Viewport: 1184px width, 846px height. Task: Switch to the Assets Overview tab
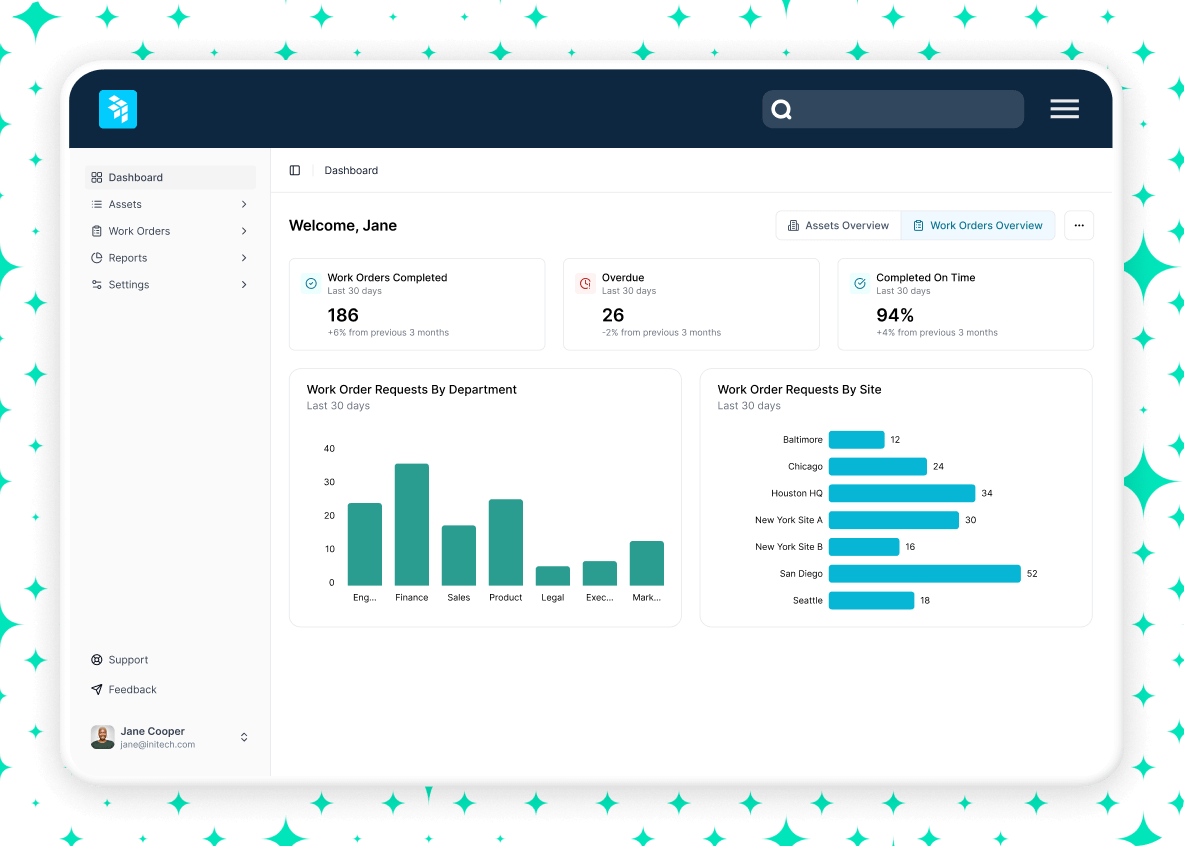(x=838, y=226)
